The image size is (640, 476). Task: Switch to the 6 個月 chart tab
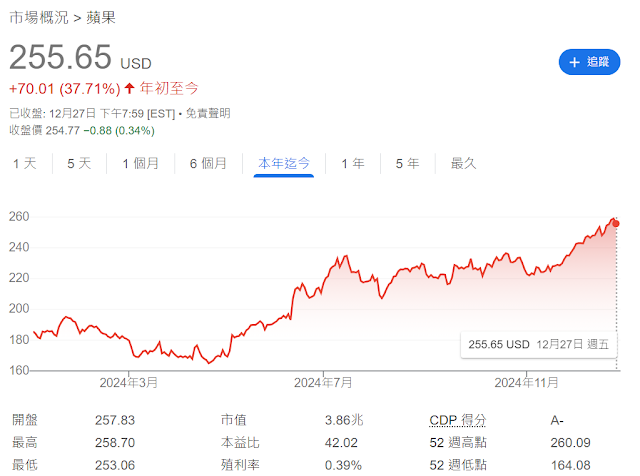point(208,164)
